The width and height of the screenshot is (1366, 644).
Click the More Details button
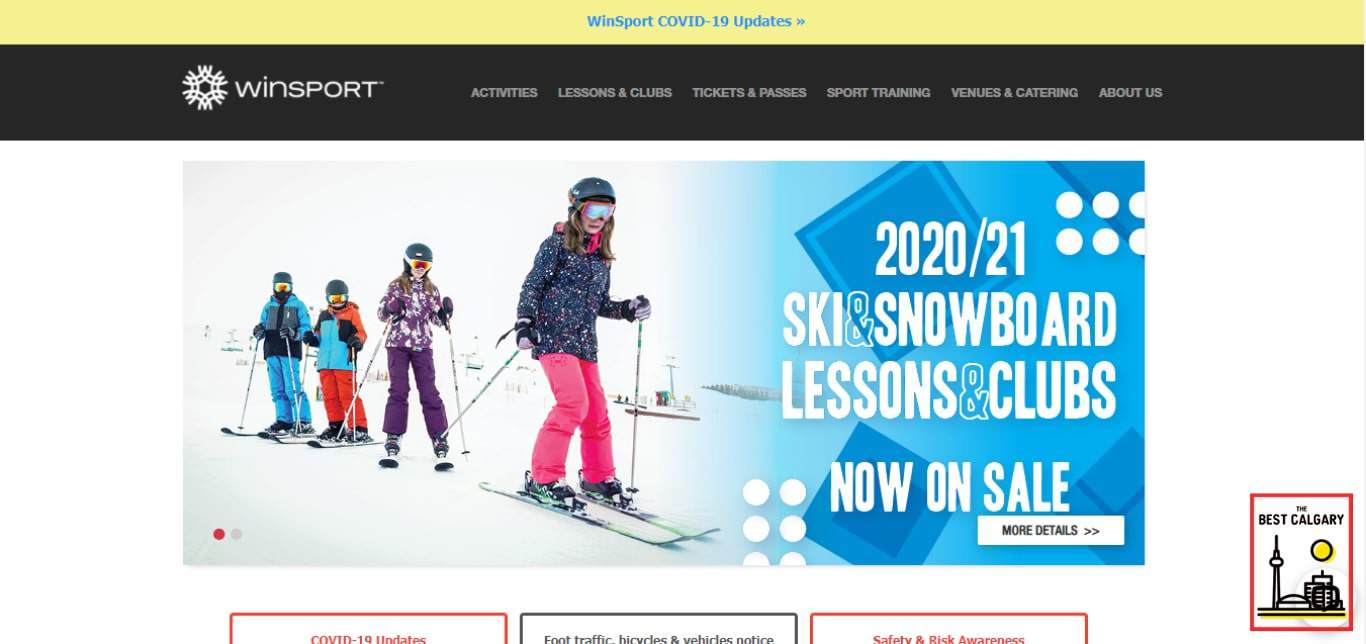coord(1051,531)
